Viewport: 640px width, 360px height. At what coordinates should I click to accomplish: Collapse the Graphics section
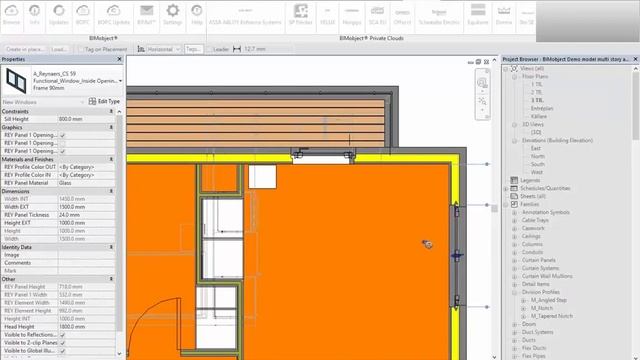pyautogui.click(x=111, y=127)
